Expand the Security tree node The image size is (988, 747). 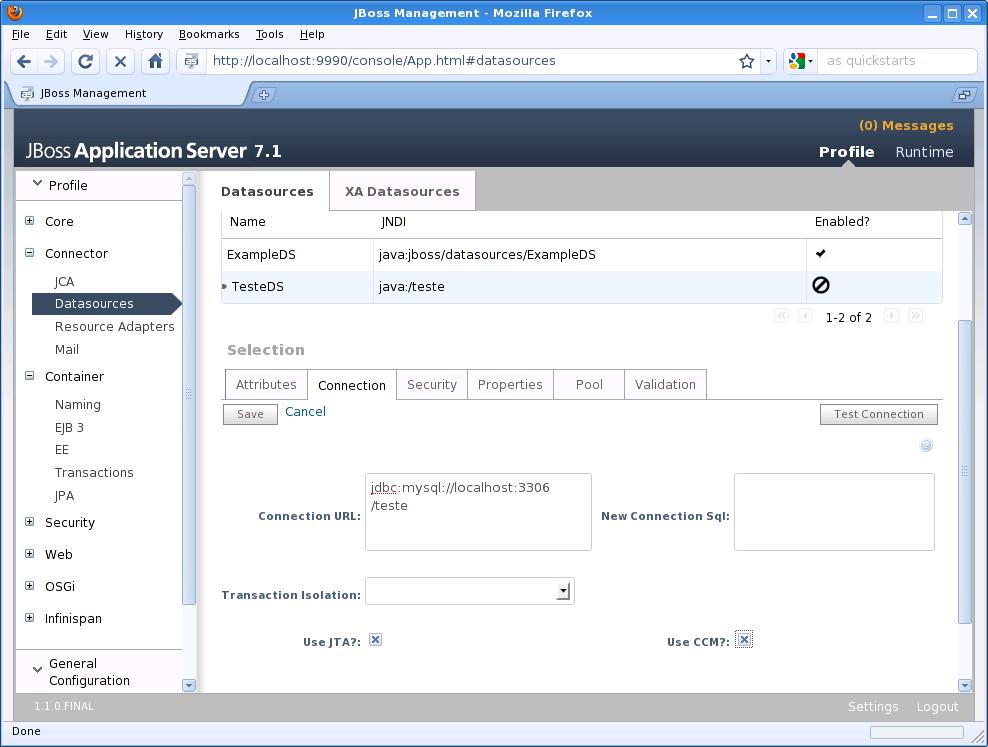coord(30,522)
